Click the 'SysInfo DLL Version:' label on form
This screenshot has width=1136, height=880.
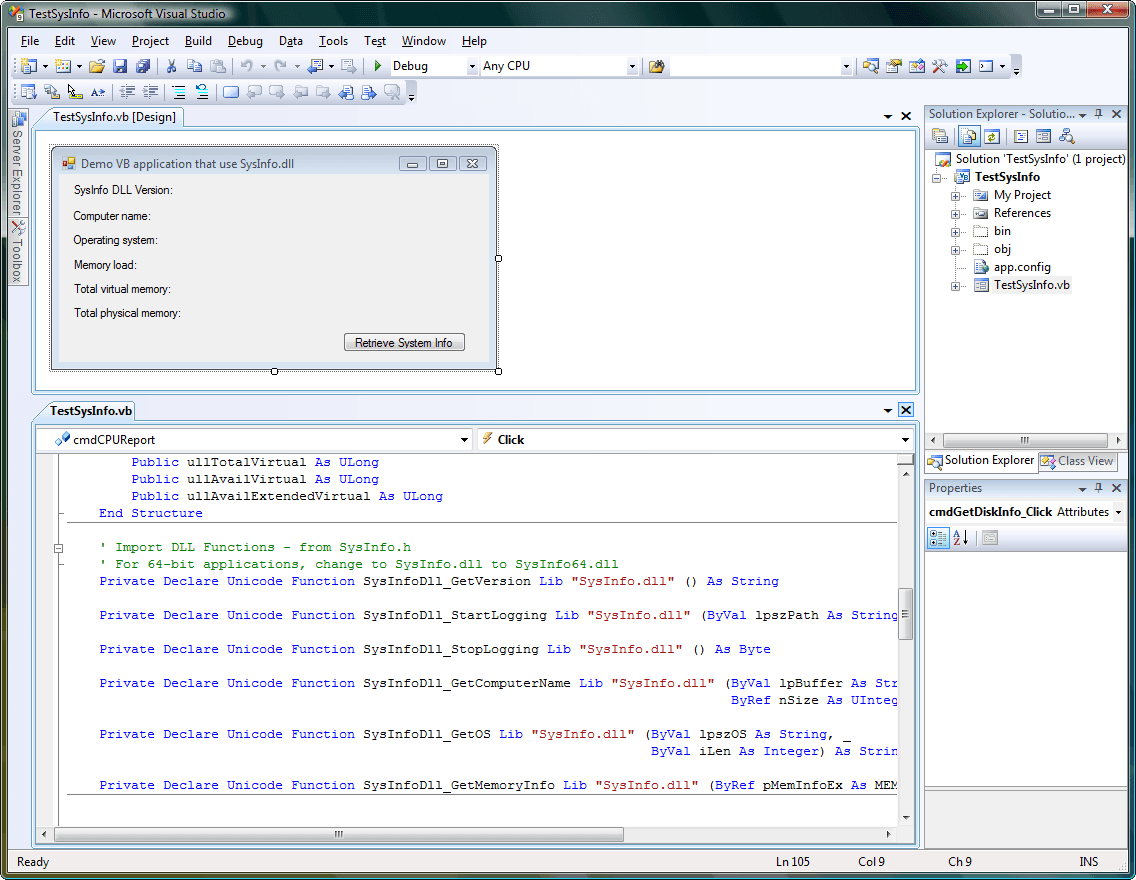[123, 190]
